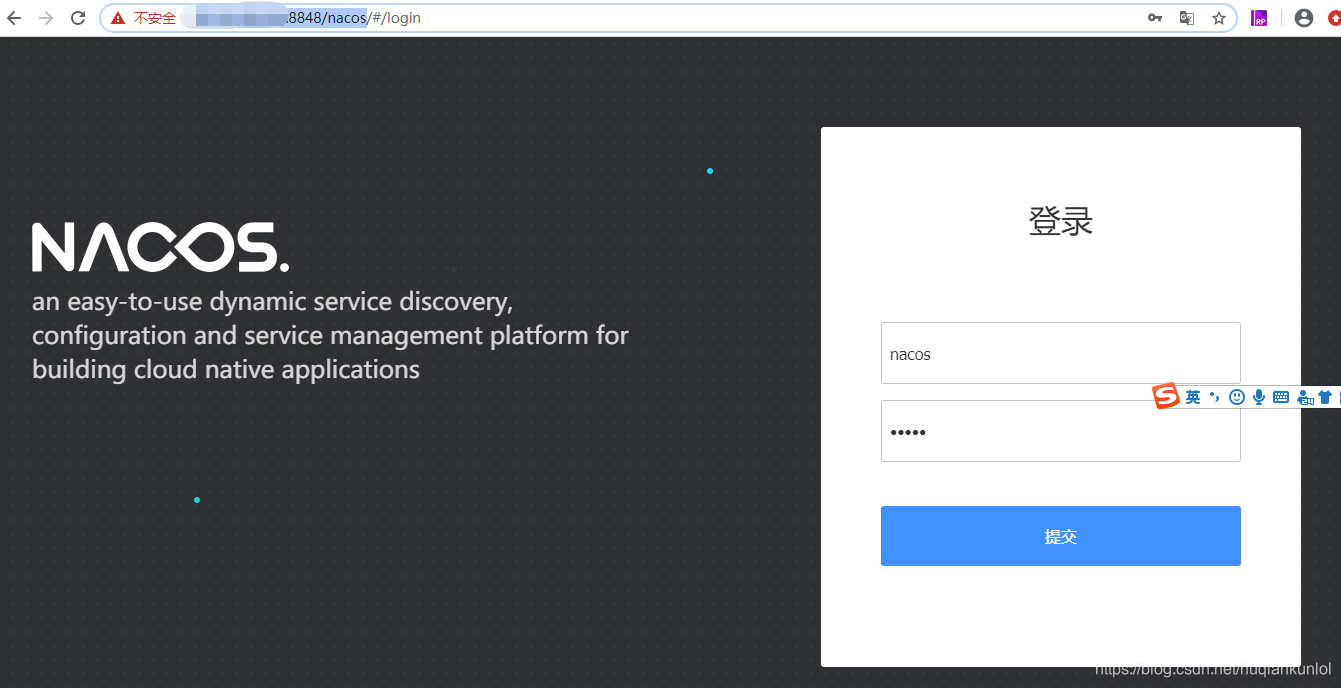Click text 'building cloud native applications'
This screenshot has width=1341, height=688.
click(x=226, y=370)
